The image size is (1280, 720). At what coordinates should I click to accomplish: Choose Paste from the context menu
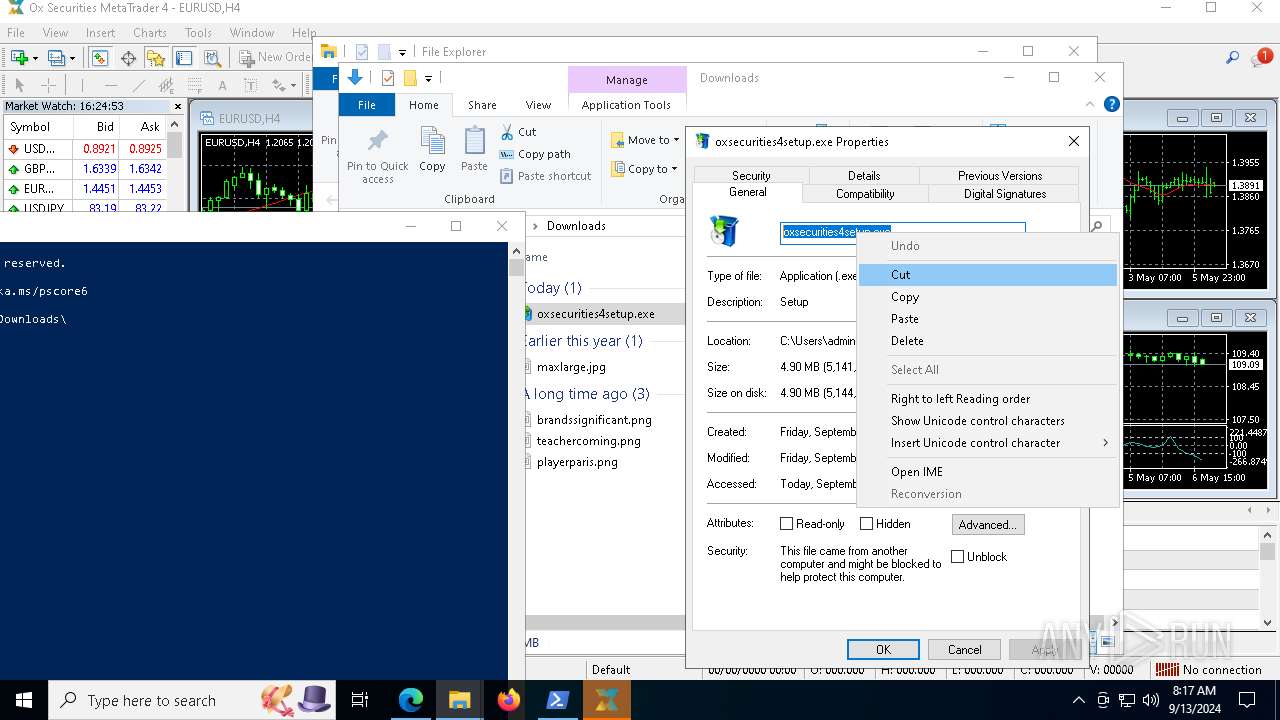[x=988, y=319]
